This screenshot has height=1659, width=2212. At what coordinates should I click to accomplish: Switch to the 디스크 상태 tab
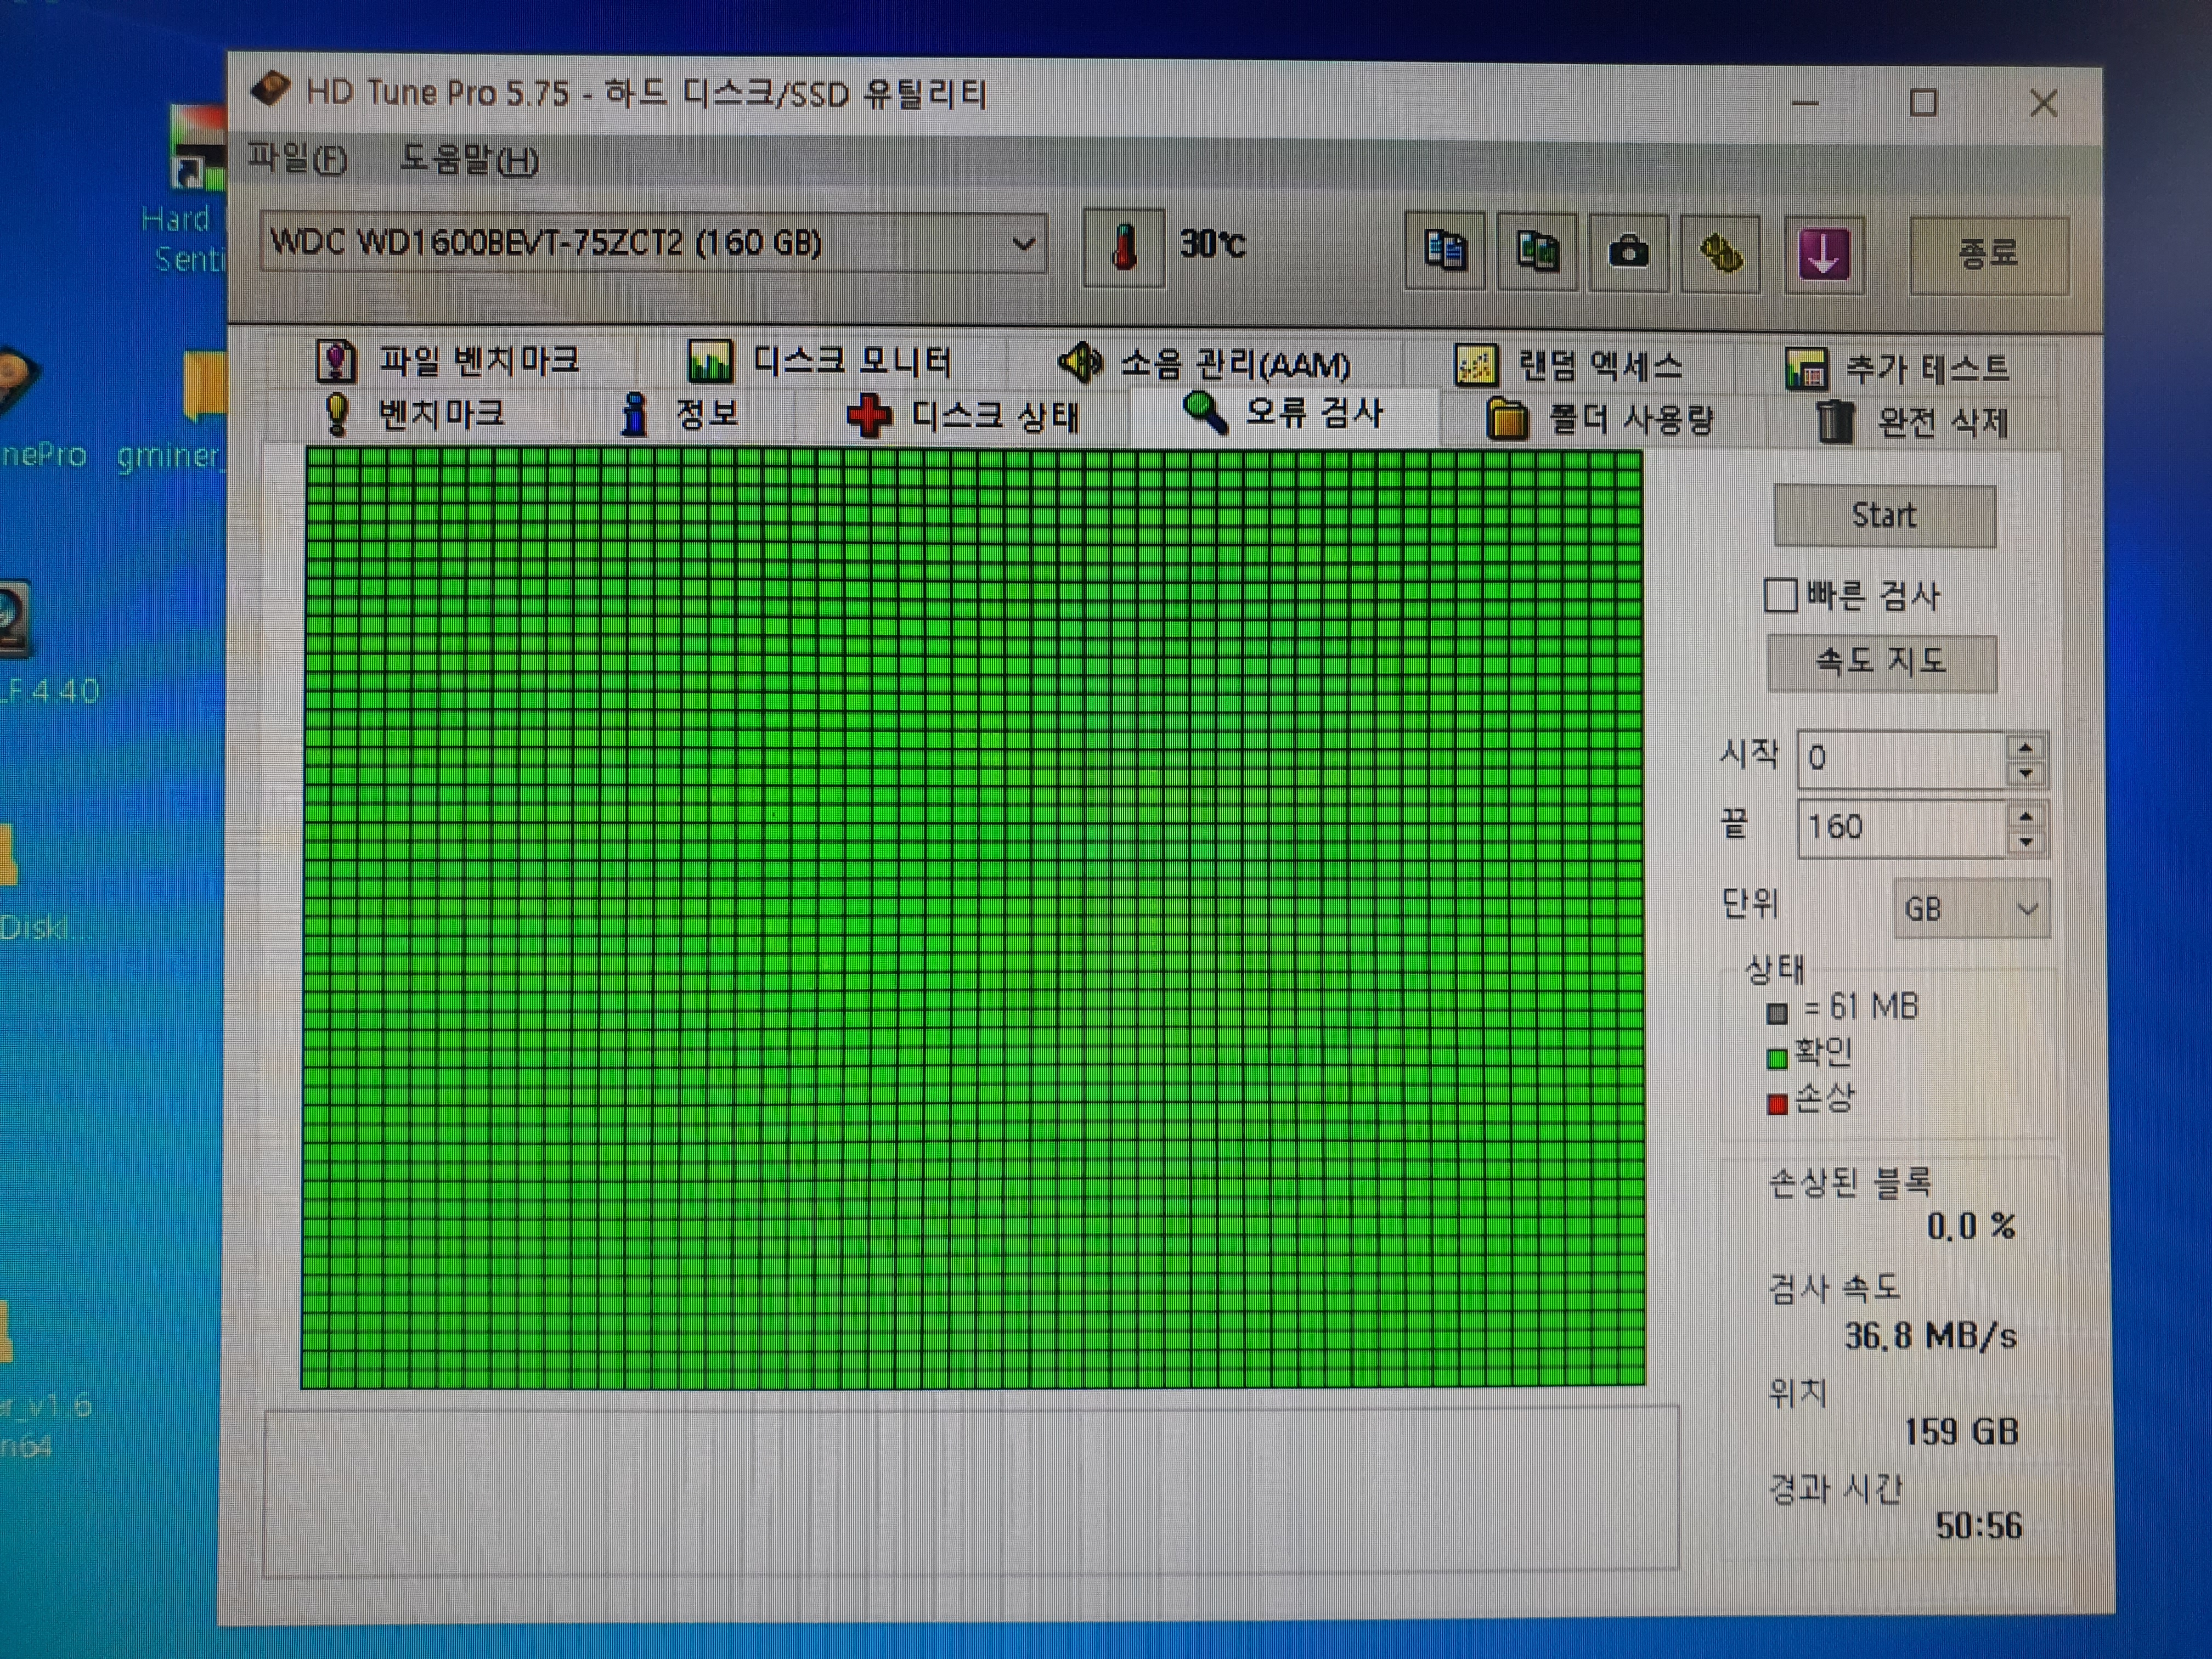pos(963,416)
